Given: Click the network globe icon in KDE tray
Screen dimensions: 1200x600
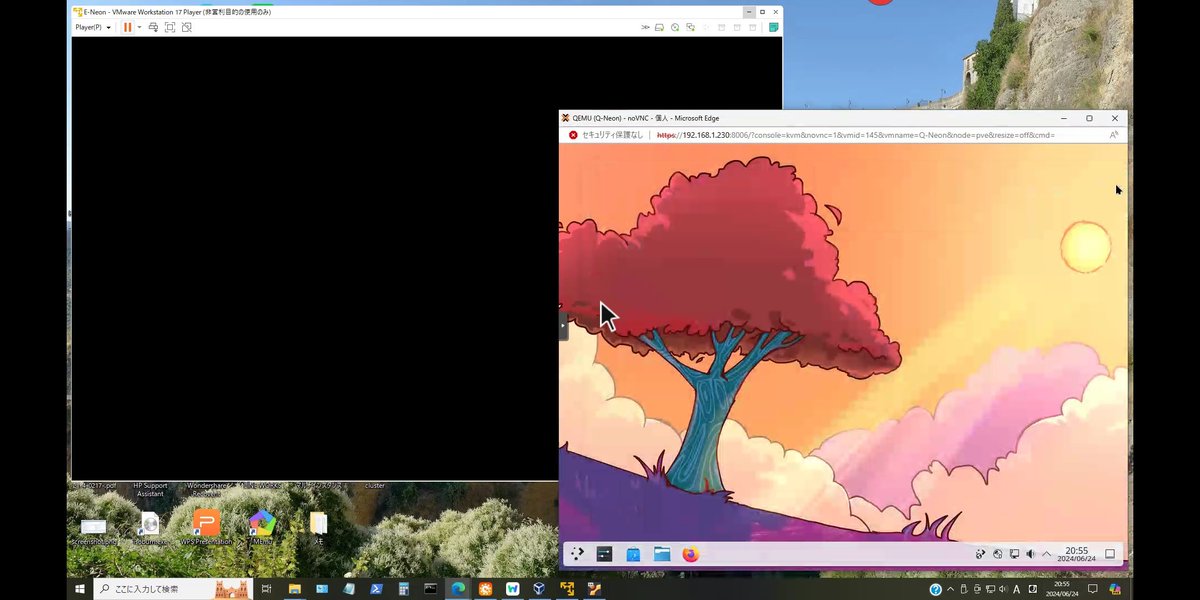Looking at the screenshot, I should pyautogui.click(x=998, y=554).
